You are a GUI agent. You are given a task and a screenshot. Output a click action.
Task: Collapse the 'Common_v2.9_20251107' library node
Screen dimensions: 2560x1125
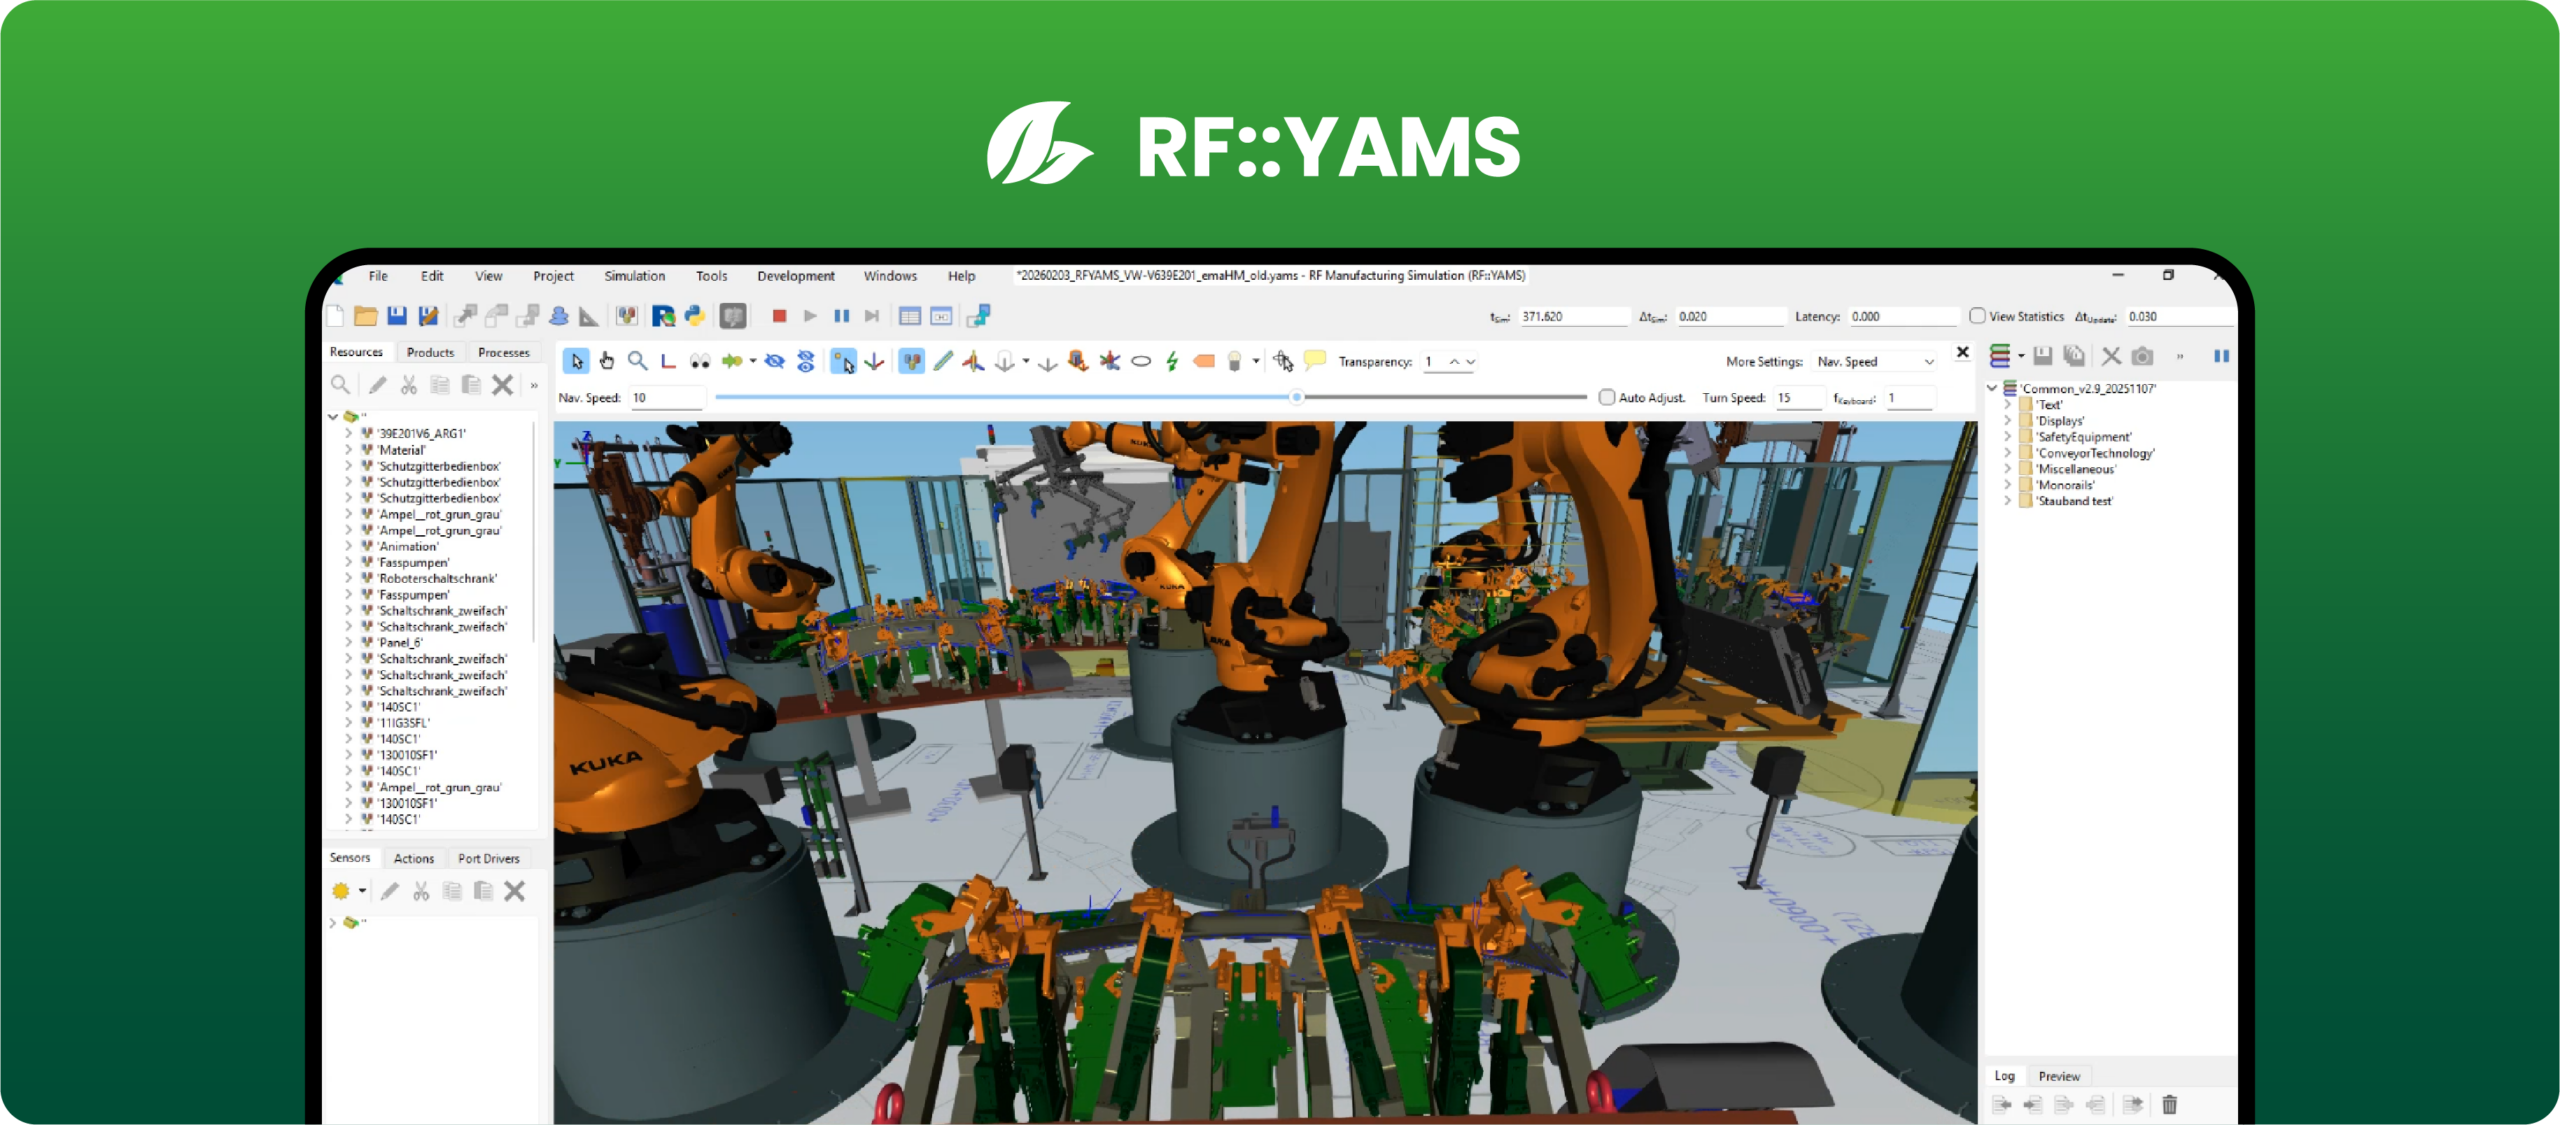click(x=1992, y=388)
